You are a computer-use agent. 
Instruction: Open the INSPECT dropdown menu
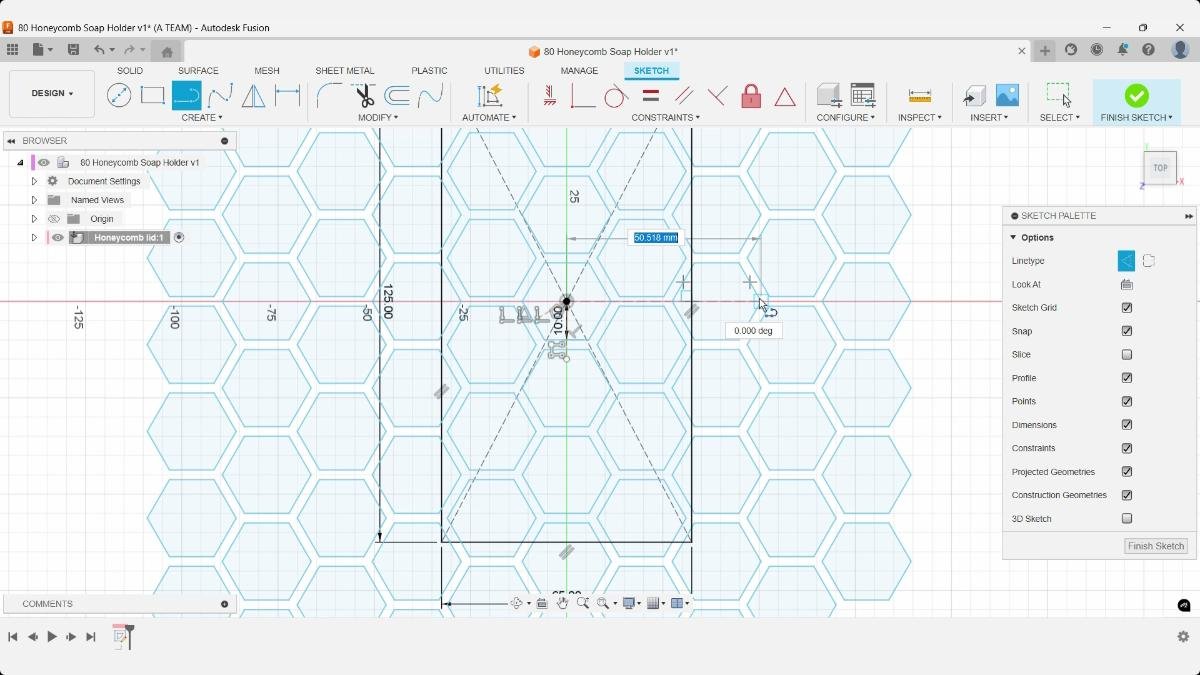pos(920,118)
